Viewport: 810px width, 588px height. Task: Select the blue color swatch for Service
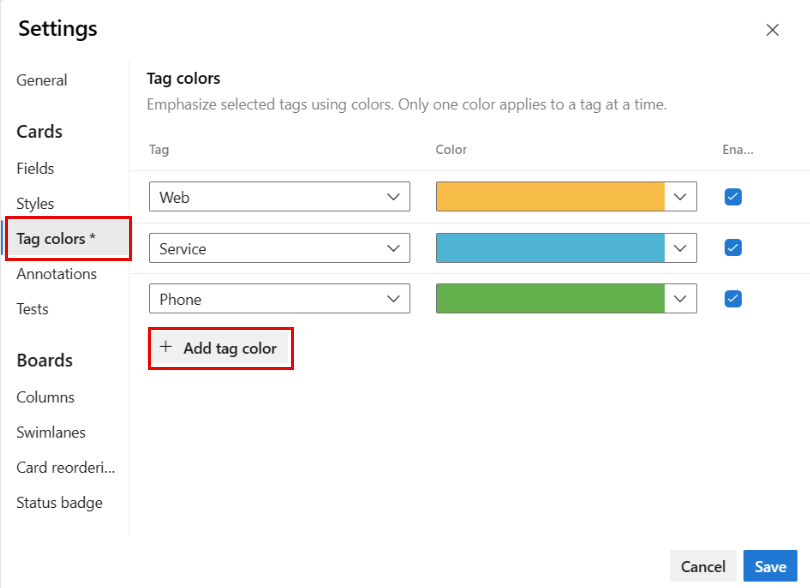[x=551, y=248]
